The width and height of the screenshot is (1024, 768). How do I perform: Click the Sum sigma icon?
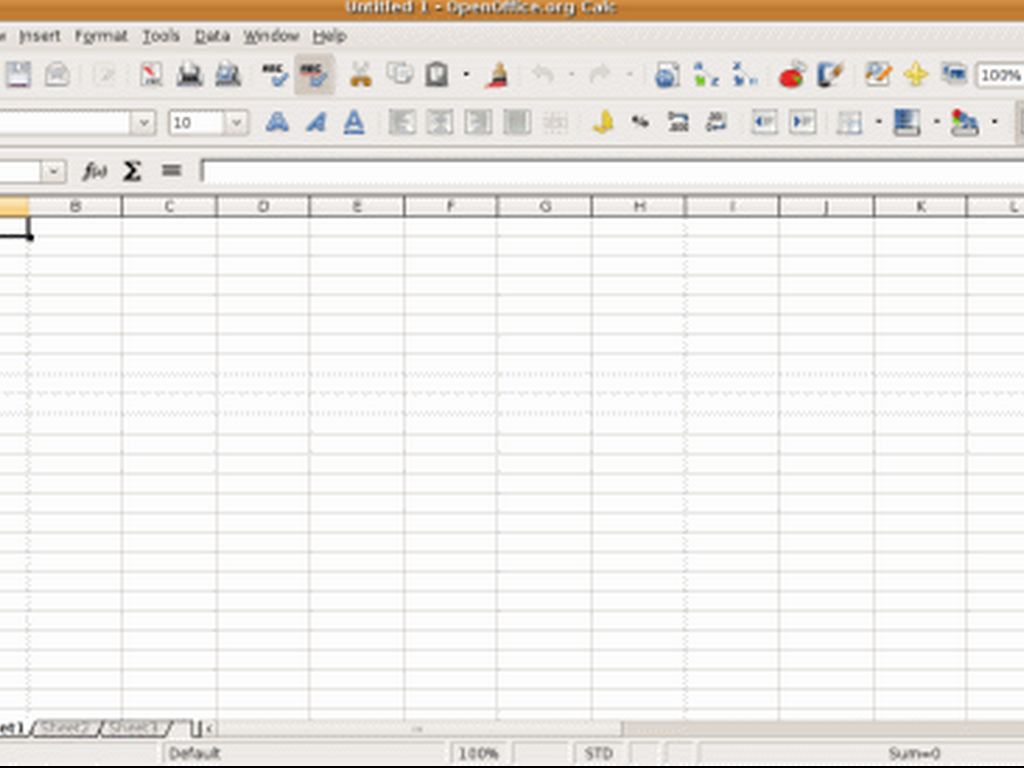pos(132,171)
